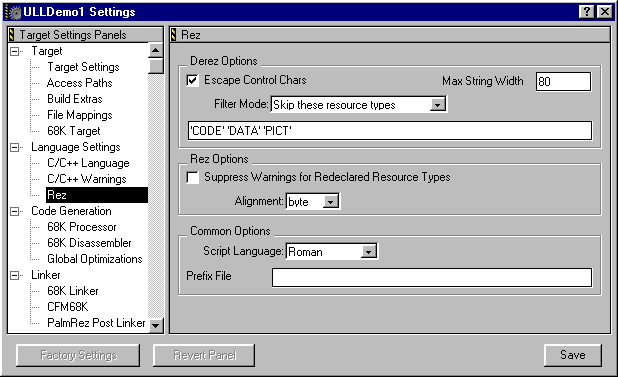
Task: Select the C/C++ Language panel
Action: pyautogui.click(x=88, y=163)
